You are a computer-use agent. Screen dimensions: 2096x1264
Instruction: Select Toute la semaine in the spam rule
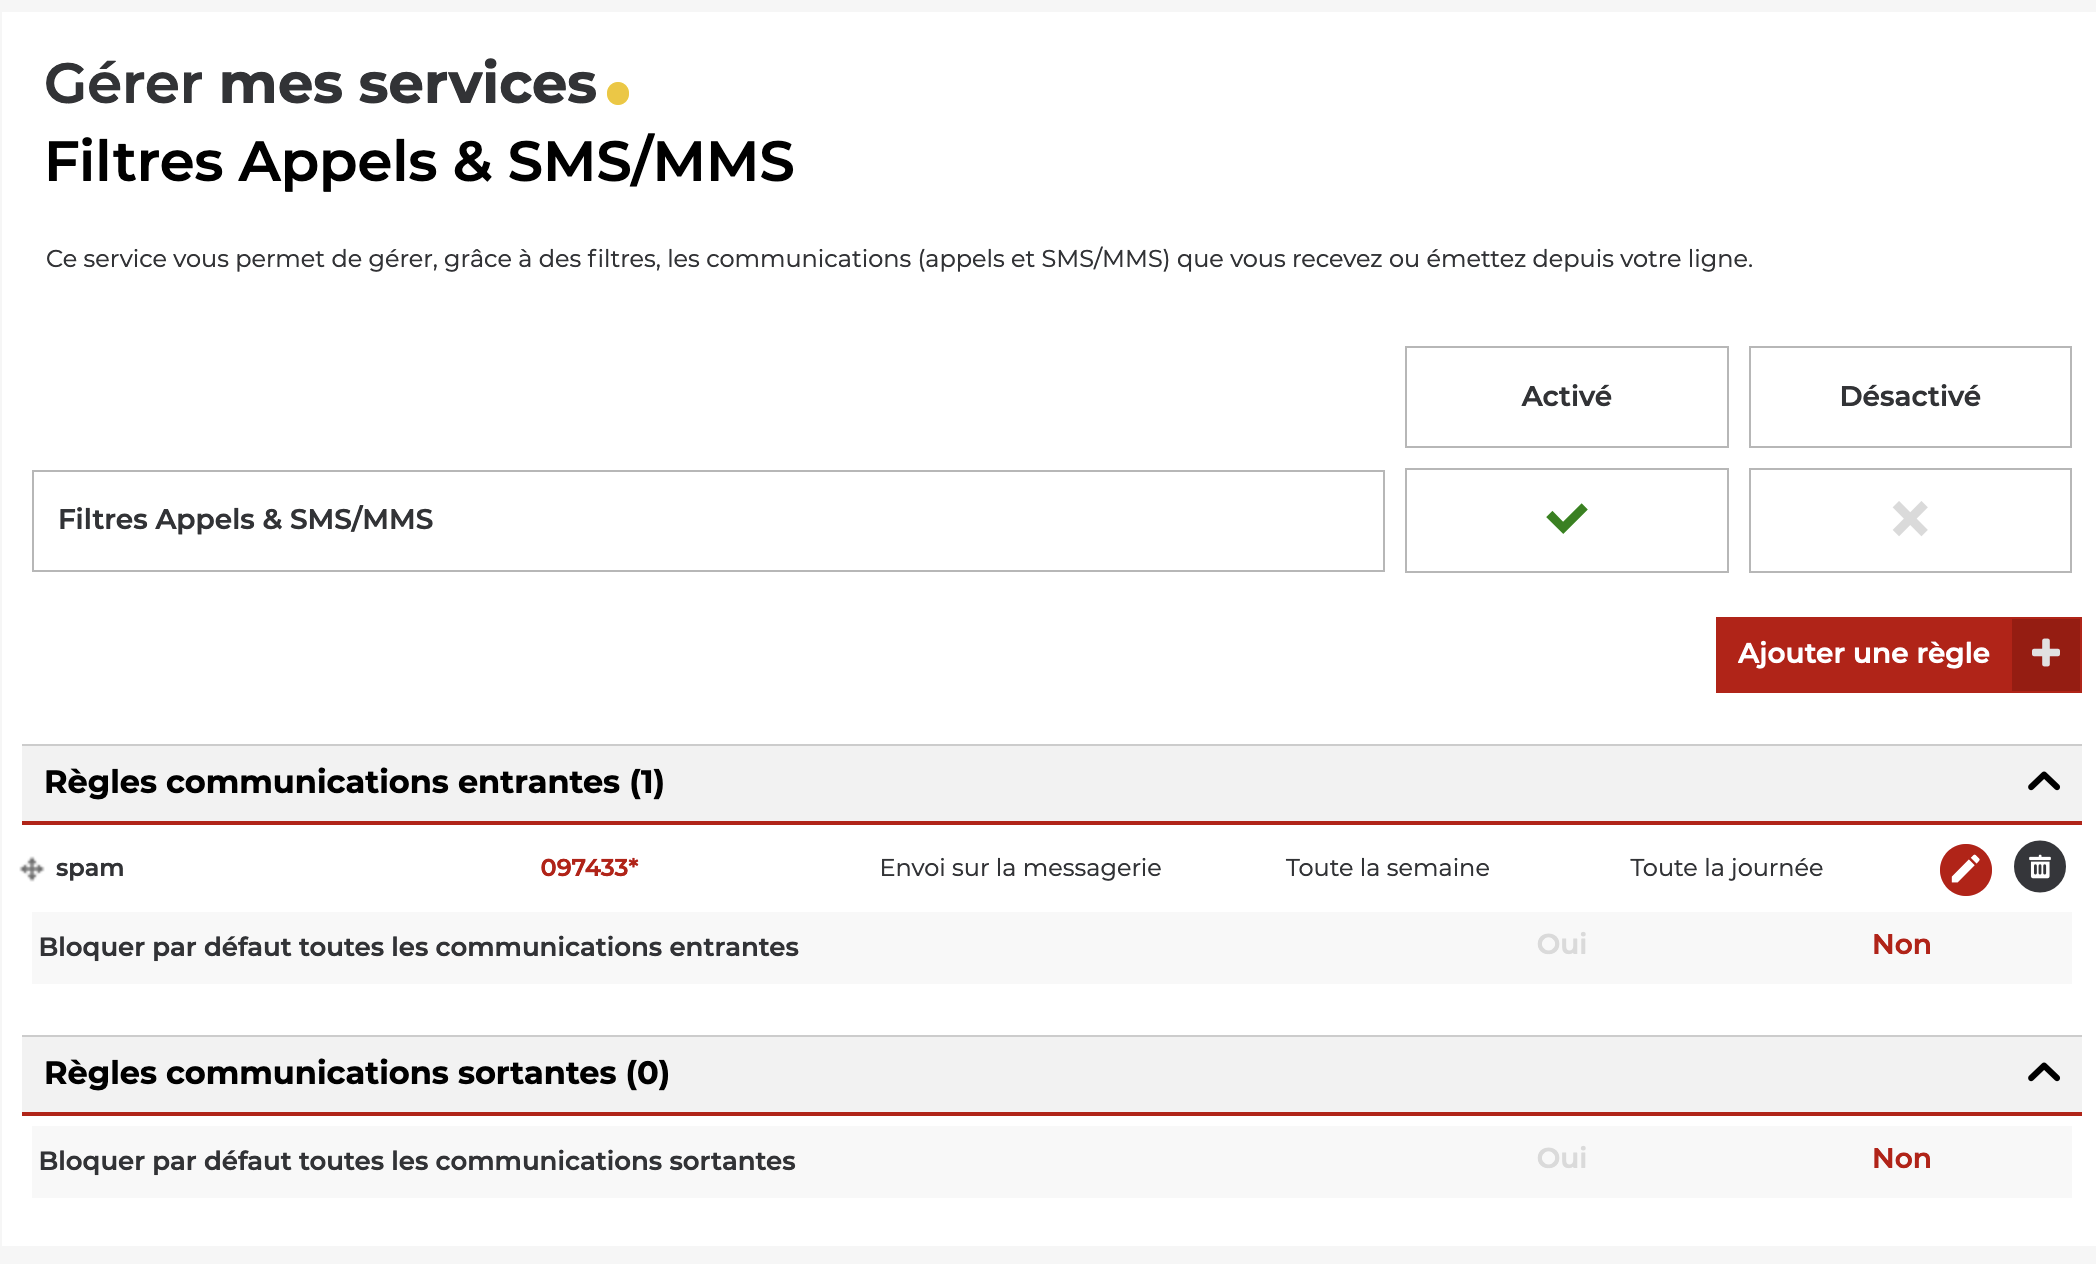coord(1387,867)
